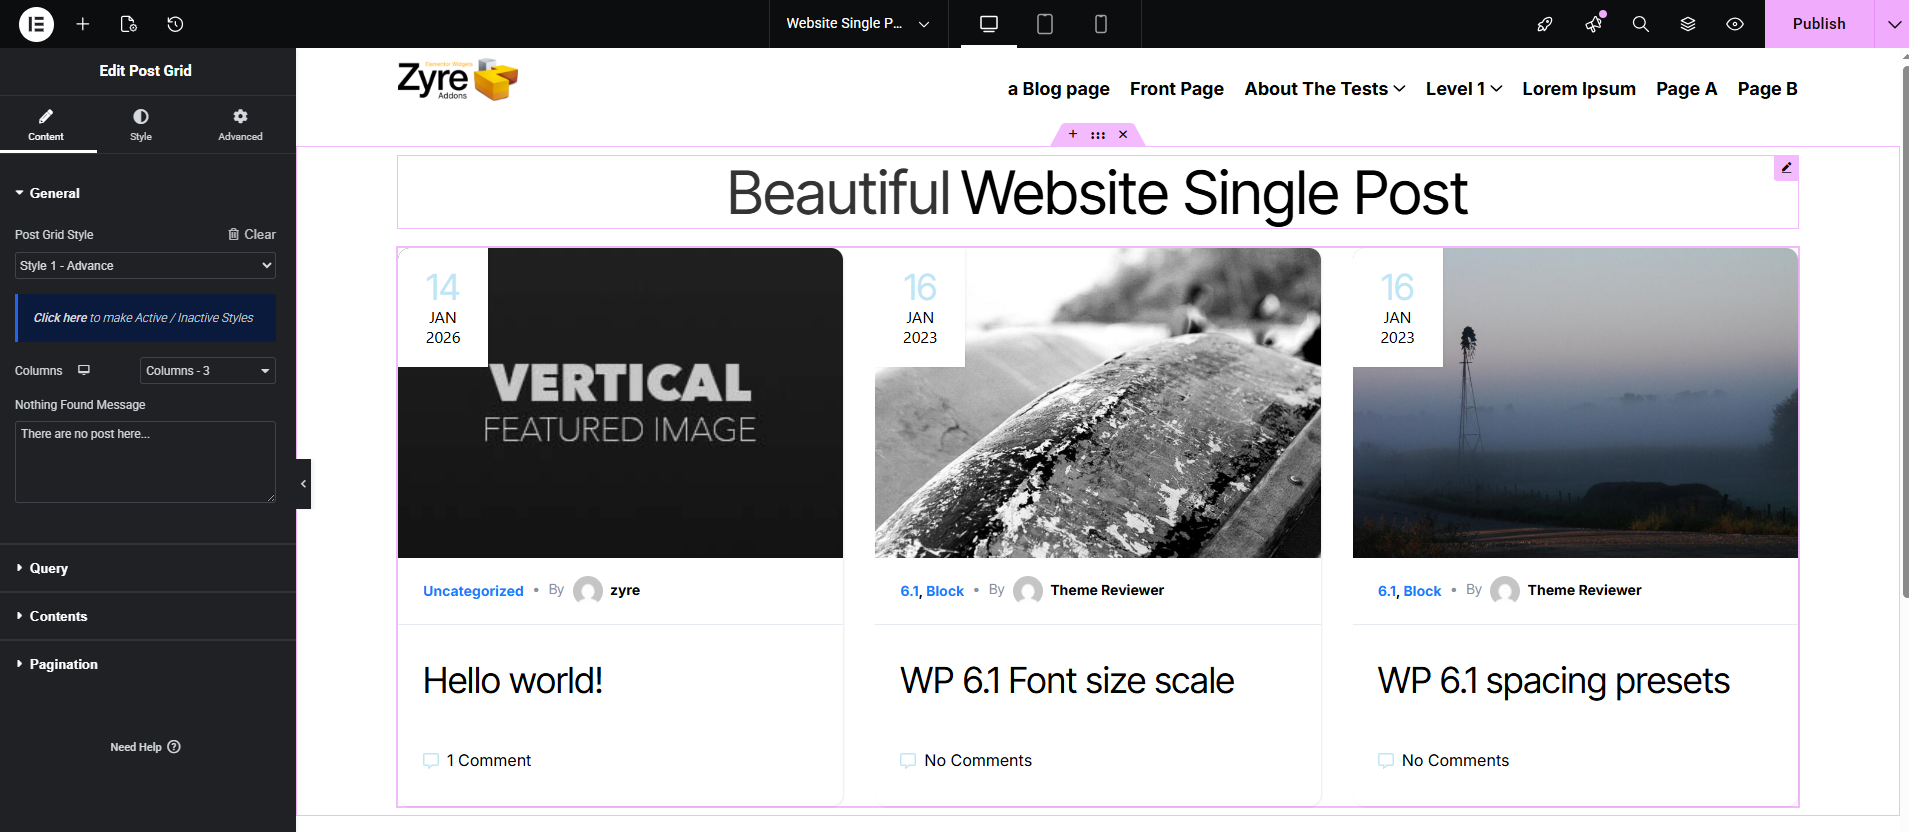Image resolution: width=1909 pixels, height=832 pixels.
Task: Collapse the editor side panel
Action: tap(303, 484)
